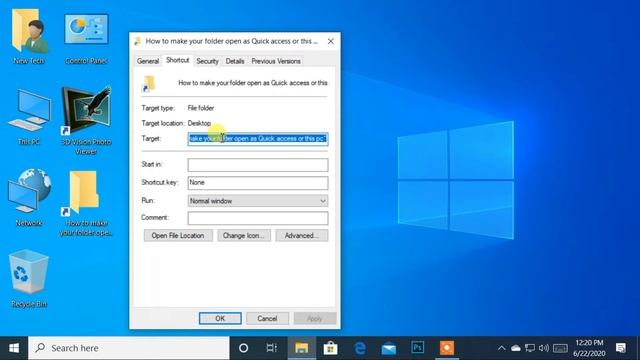Viewport: 640px width, 360px height.
Task: Click the network tray icon
Action: click(x=530, y=348)
